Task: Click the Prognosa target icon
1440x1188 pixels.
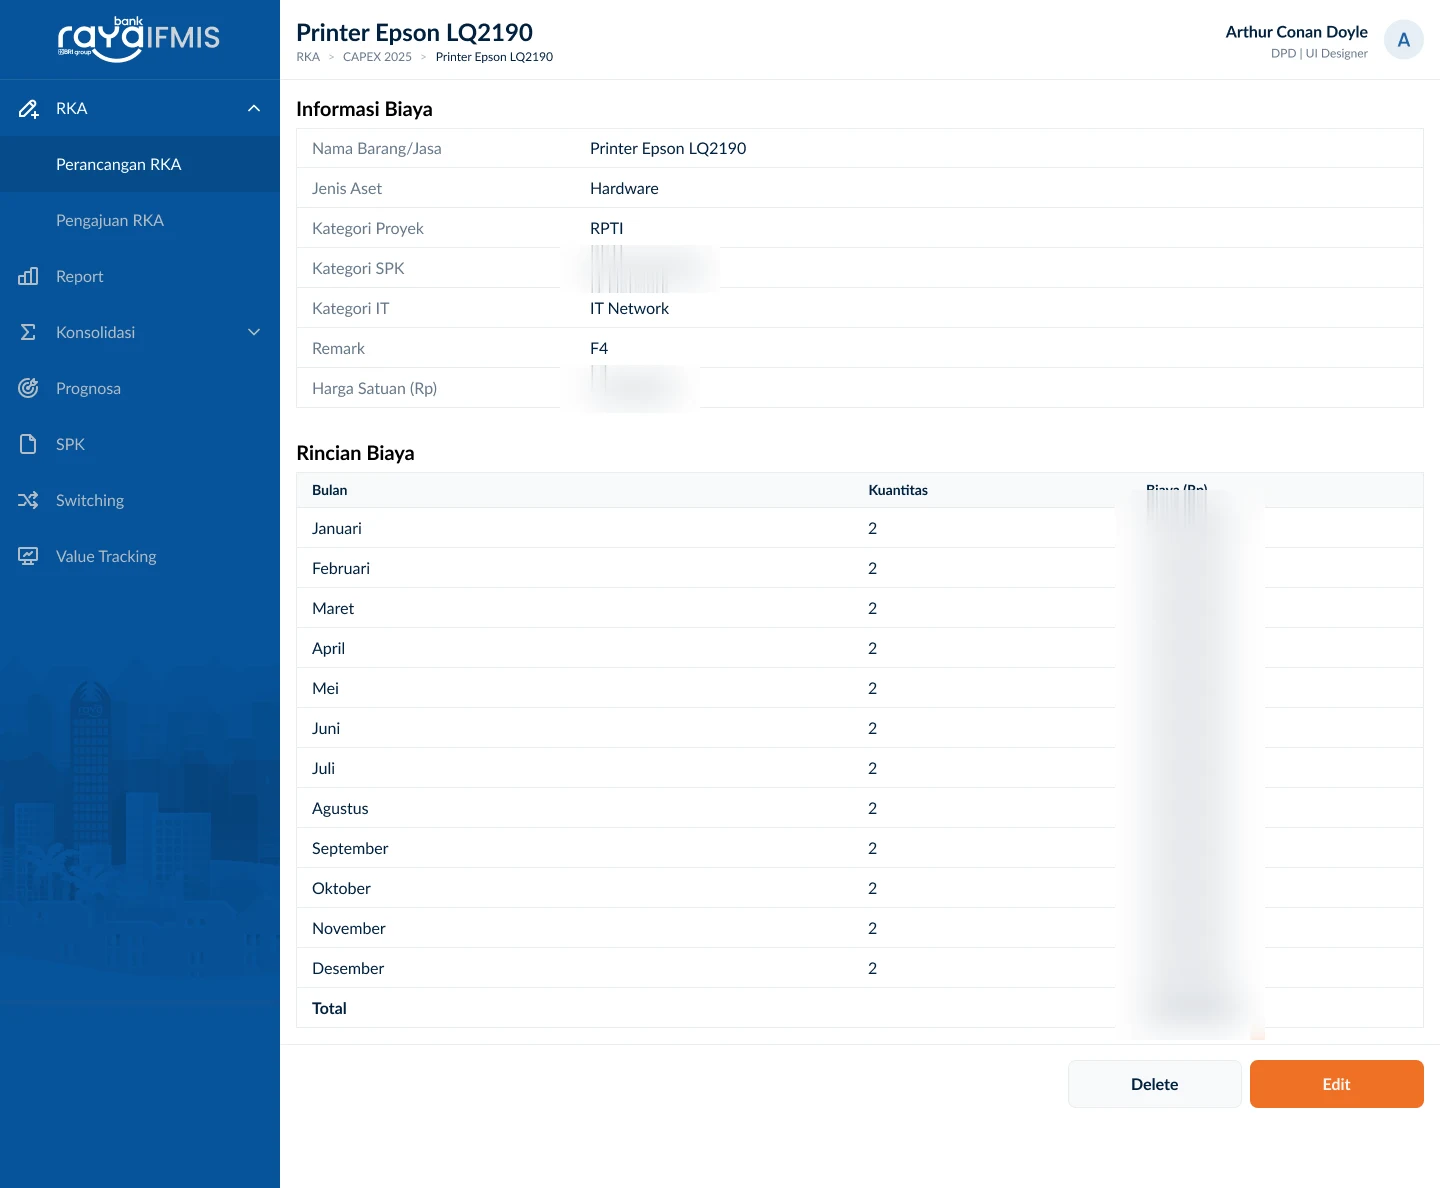Action: tap(28, 388)
